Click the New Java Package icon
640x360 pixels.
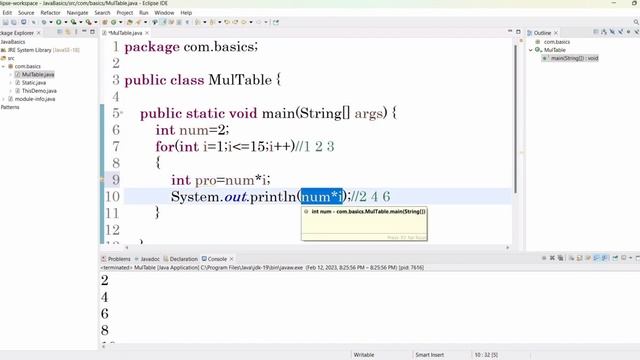tap(104, 22)
